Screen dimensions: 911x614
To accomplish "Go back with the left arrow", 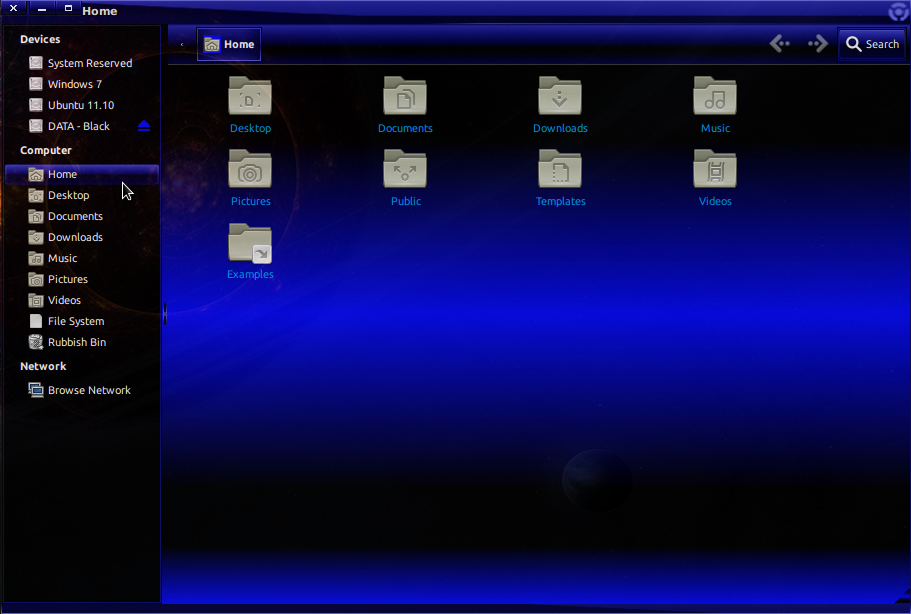I will click(x=780, y=44).
